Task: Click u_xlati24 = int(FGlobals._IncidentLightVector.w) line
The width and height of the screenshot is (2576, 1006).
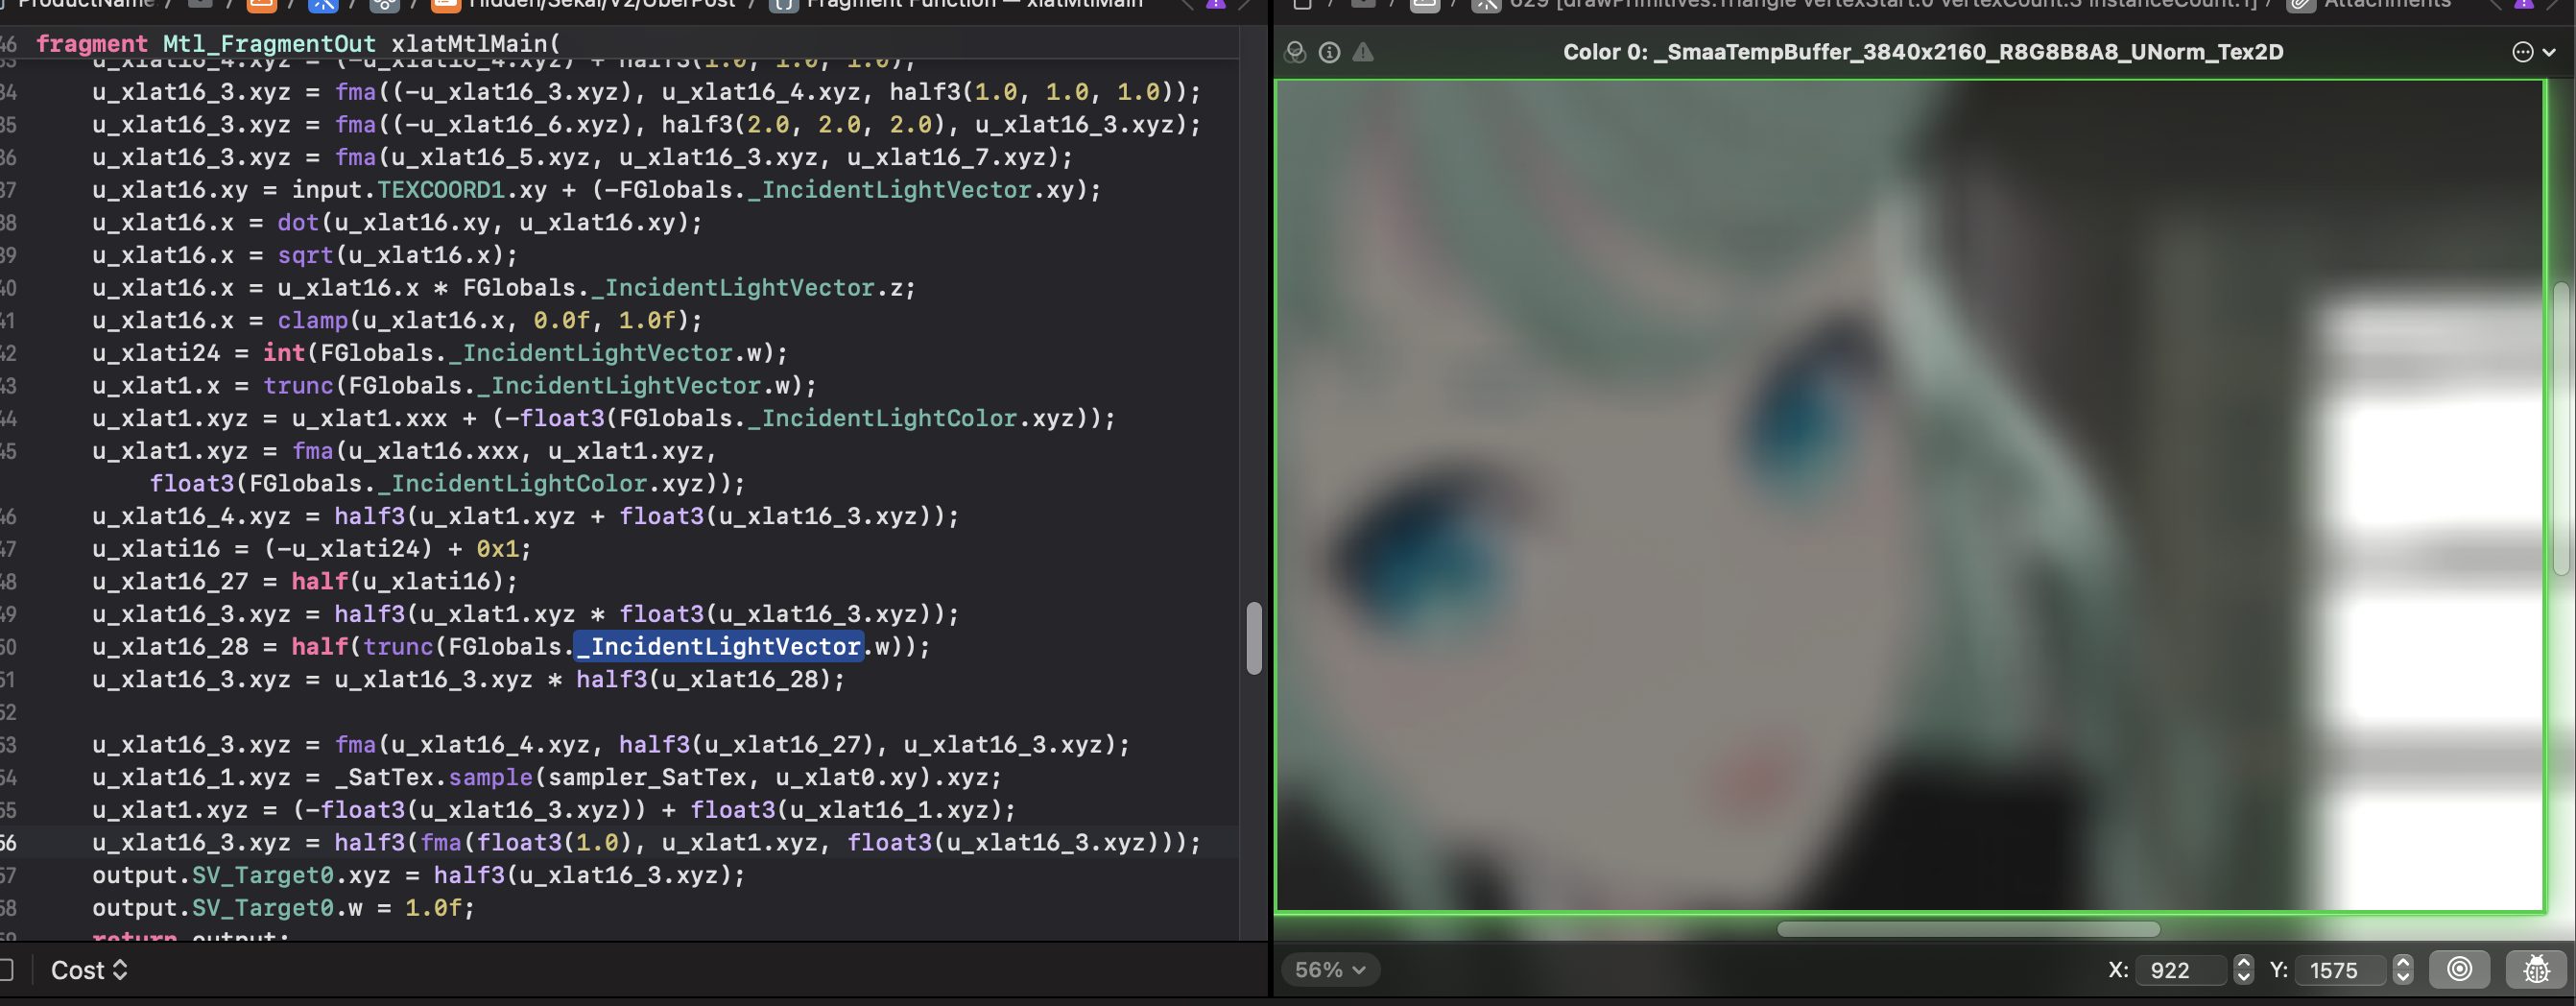Action: click(x=440, y=353)
